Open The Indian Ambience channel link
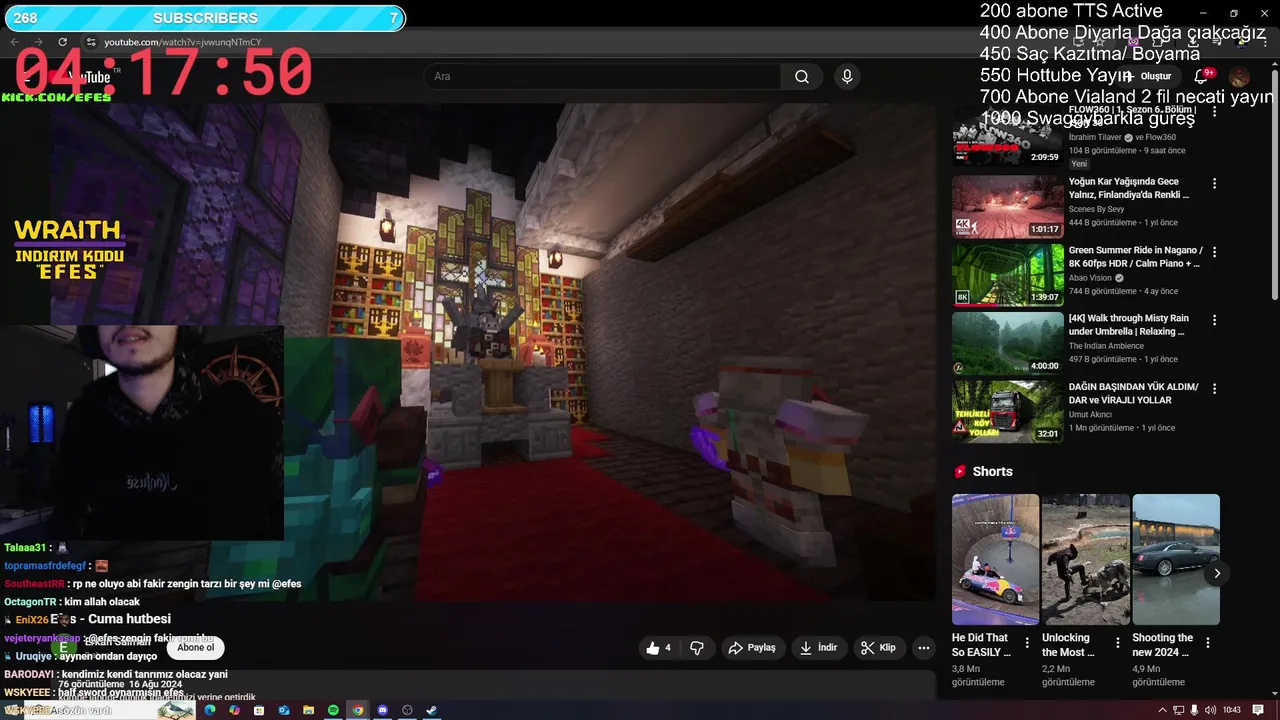1280x720 pixels. click(x=1106, y=346)
